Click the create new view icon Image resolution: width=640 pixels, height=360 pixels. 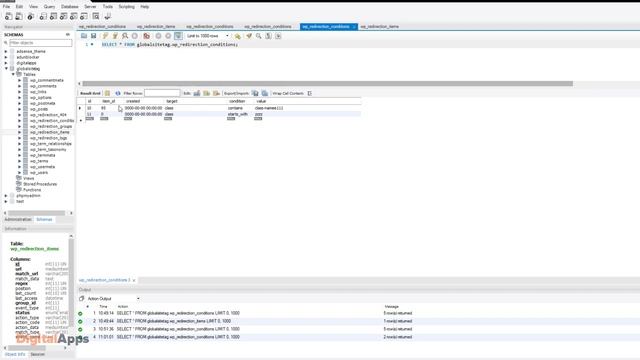[x=63, y=16]
